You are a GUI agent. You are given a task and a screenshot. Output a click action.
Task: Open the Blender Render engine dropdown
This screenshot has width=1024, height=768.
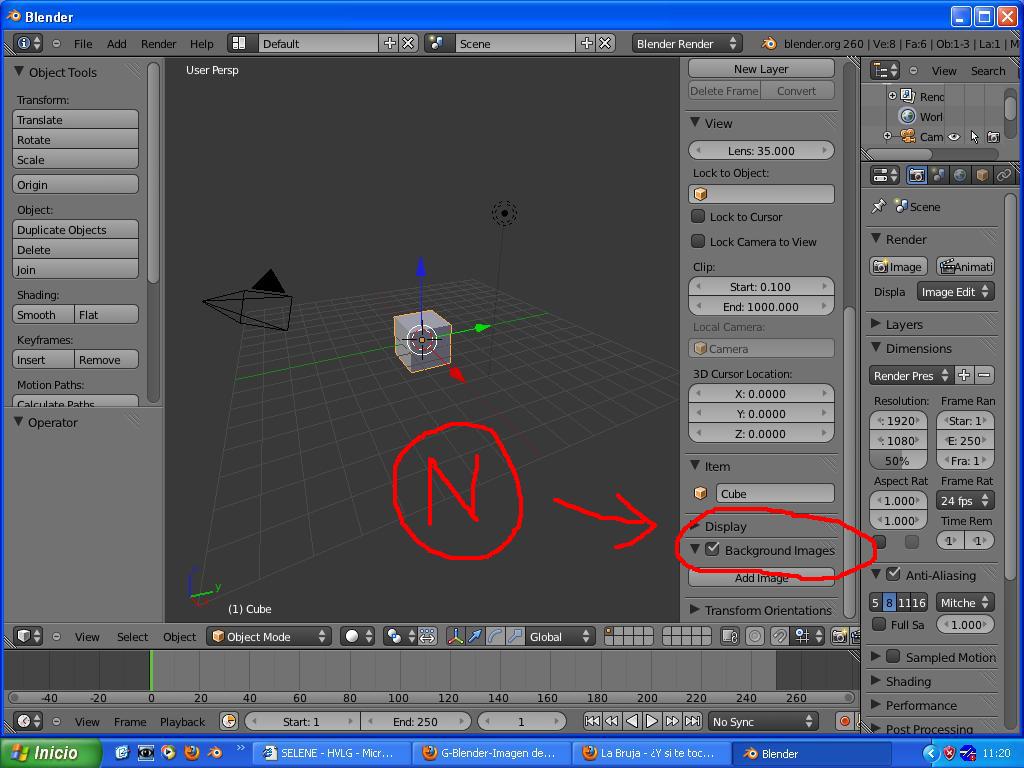pyautogui.click(x=687, y=43)
